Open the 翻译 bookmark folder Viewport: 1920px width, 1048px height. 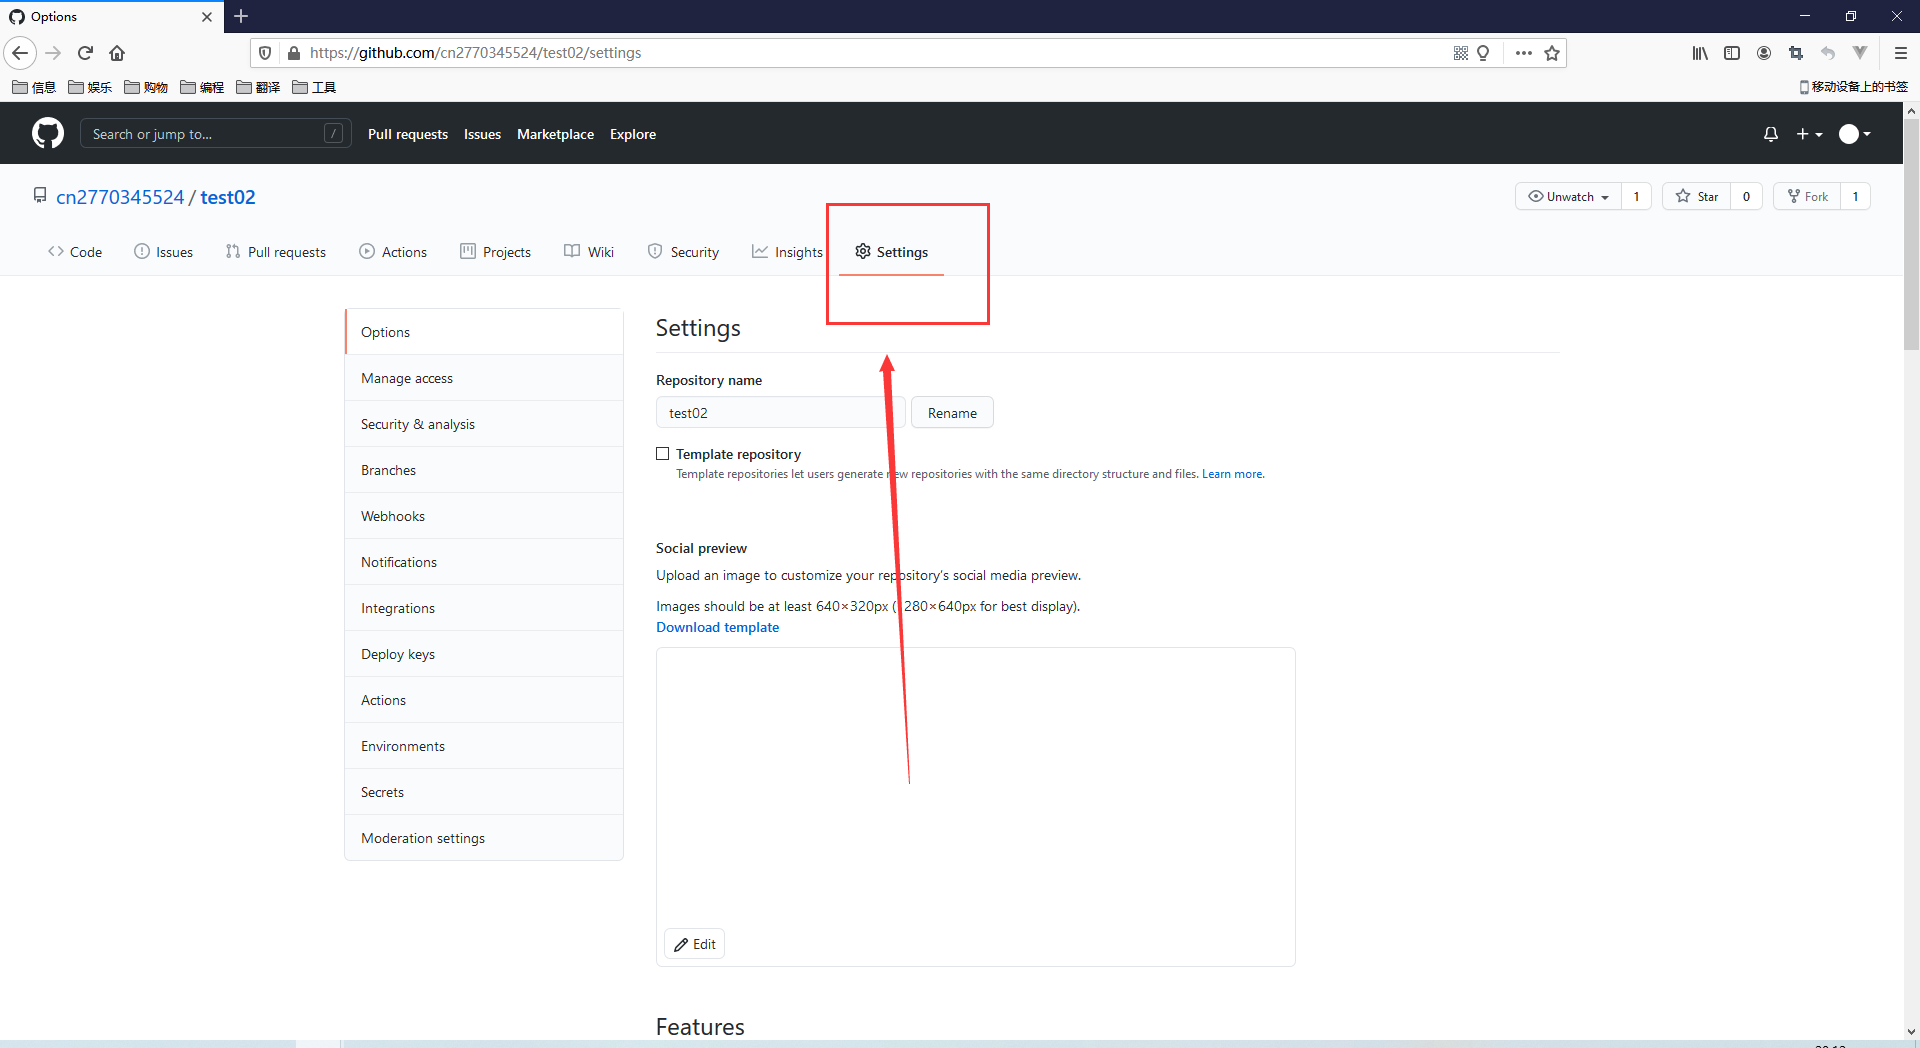[258, 87]
